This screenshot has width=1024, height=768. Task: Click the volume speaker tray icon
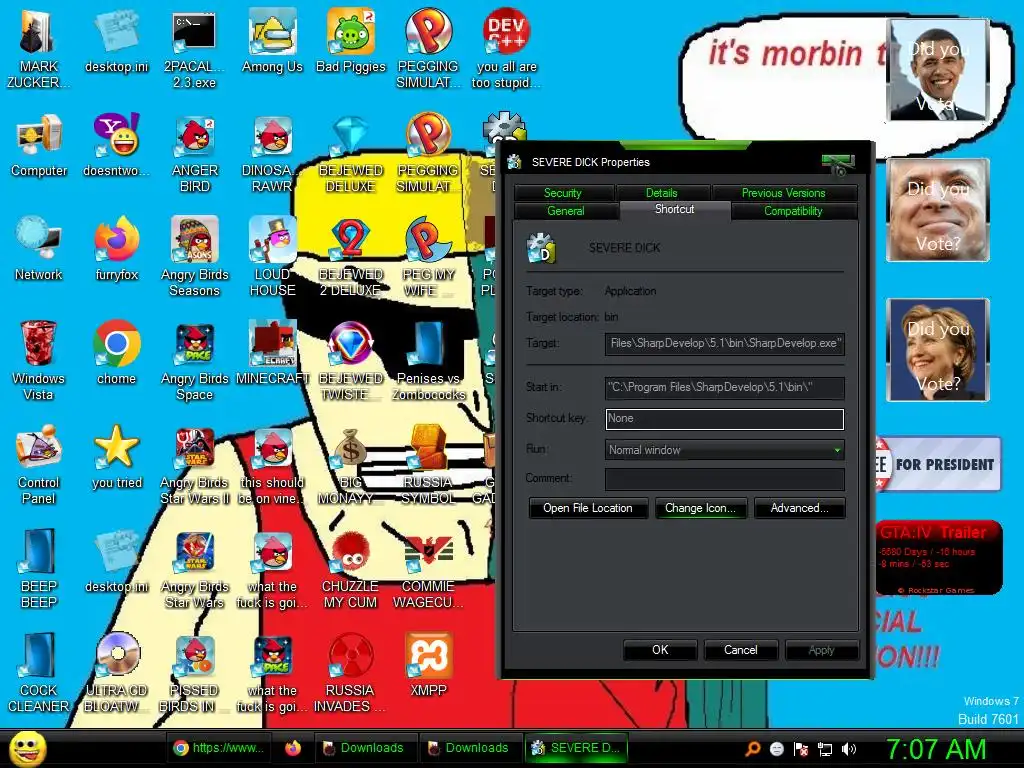coord(849,749)
